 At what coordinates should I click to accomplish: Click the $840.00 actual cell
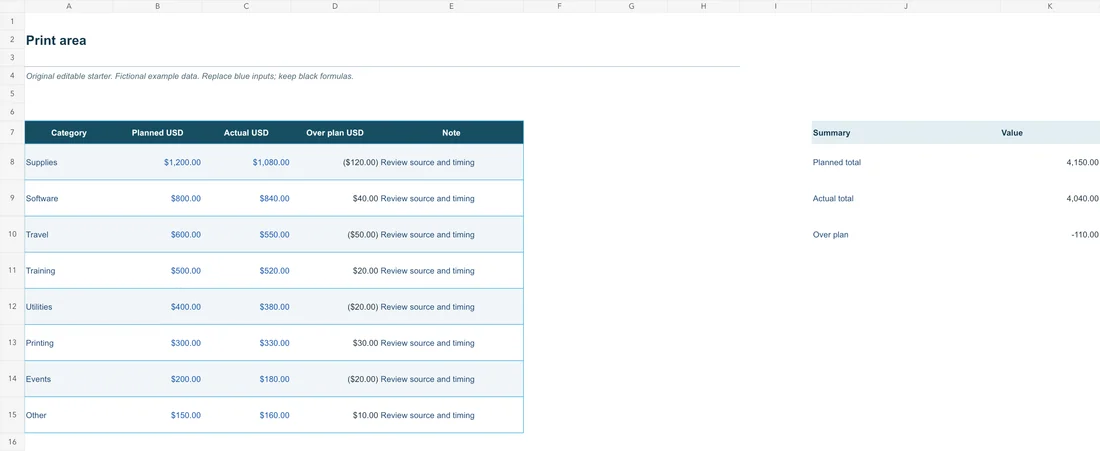pos(246,198)
